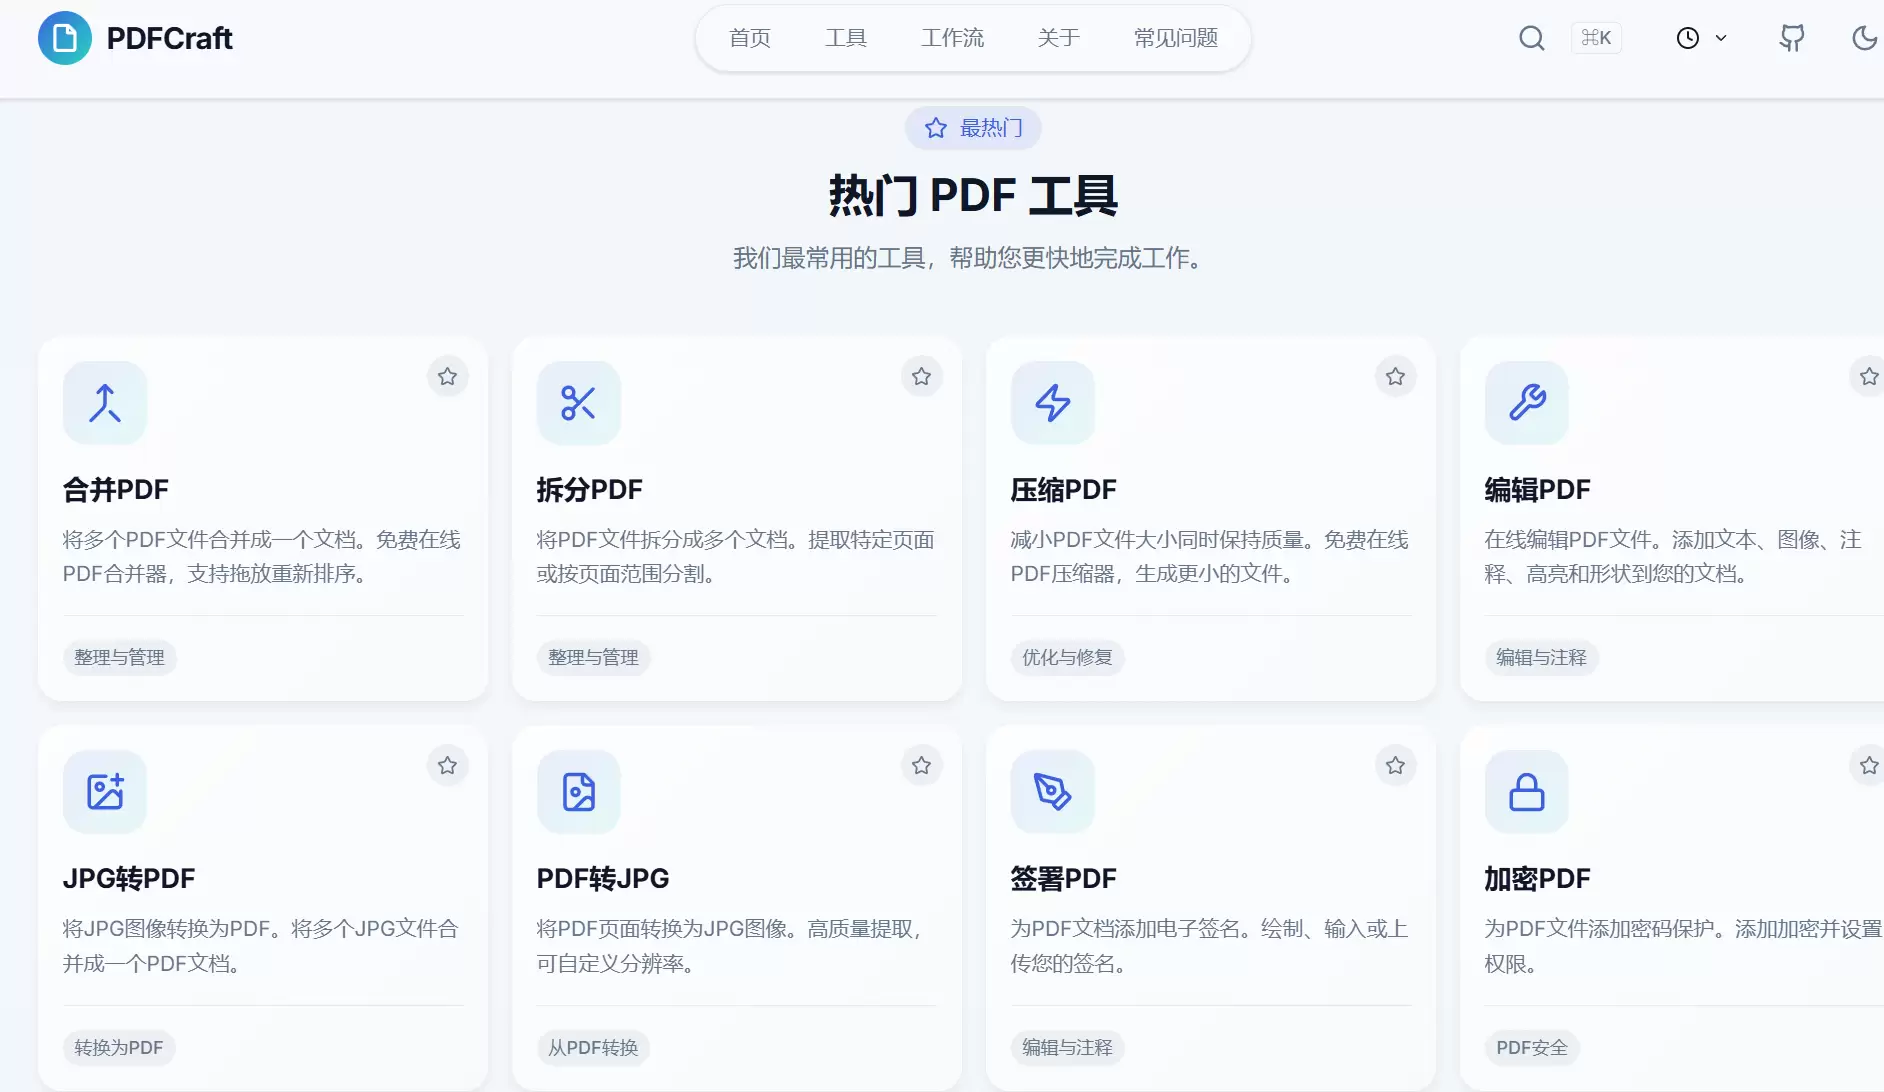The height and width of the screenshot is (1092, 1884).
Task: Click the 编辑PDF wrench icon
Action: (1527, 403)
